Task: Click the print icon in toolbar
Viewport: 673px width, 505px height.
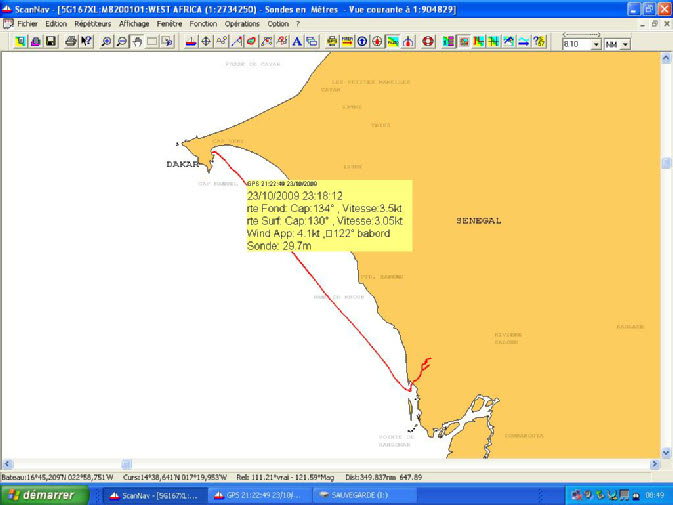Action: (x=70, y=42)
